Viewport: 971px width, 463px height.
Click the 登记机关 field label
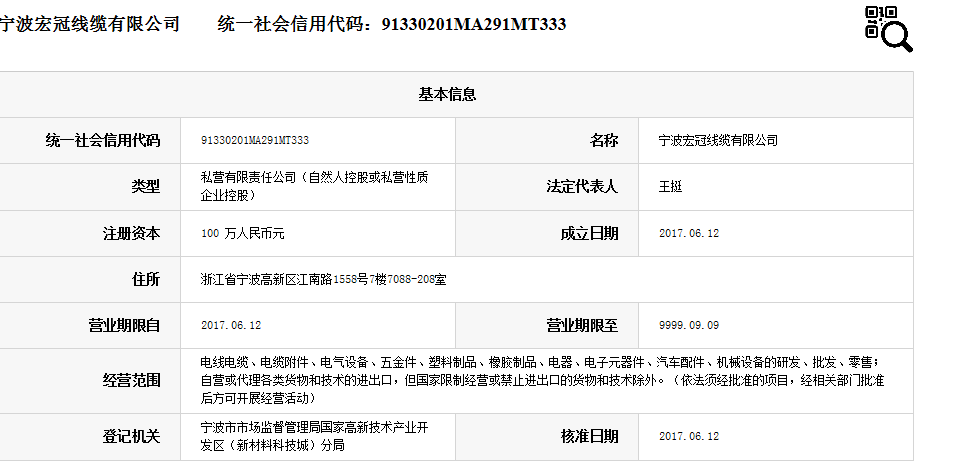tap(131, 436)
